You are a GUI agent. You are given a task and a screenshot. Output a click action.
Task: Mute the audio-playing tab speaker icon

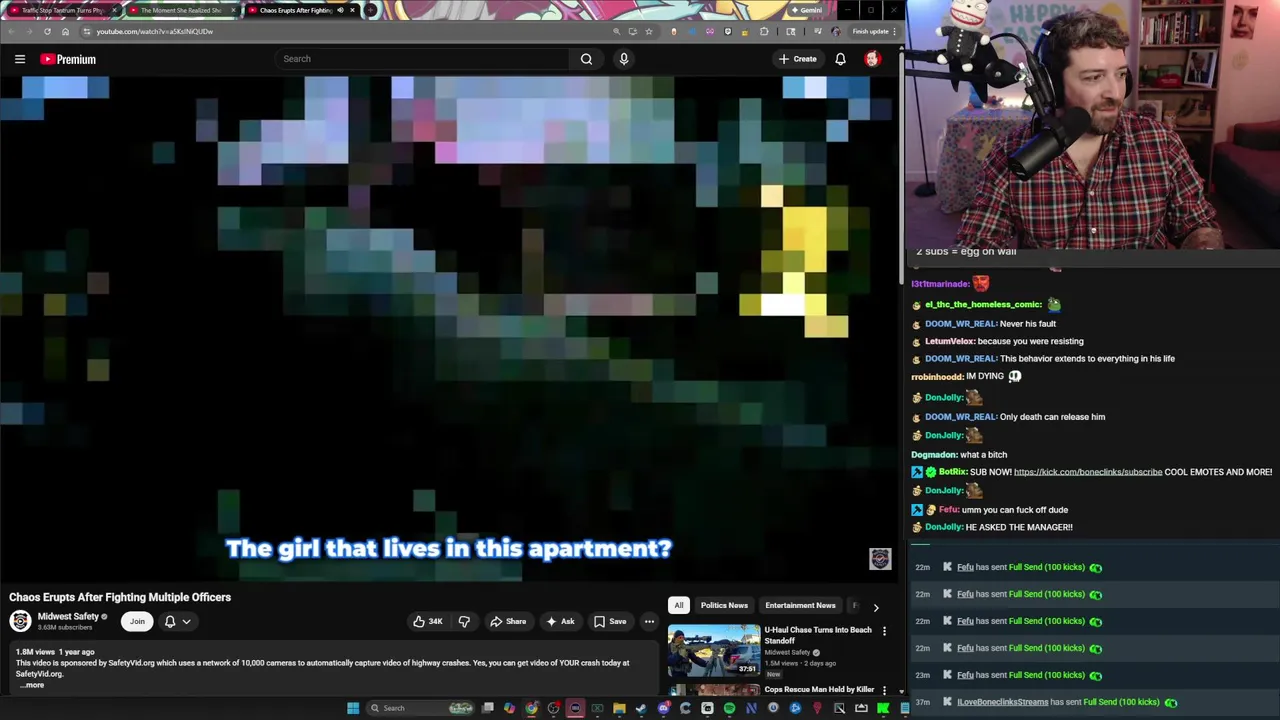340,10
